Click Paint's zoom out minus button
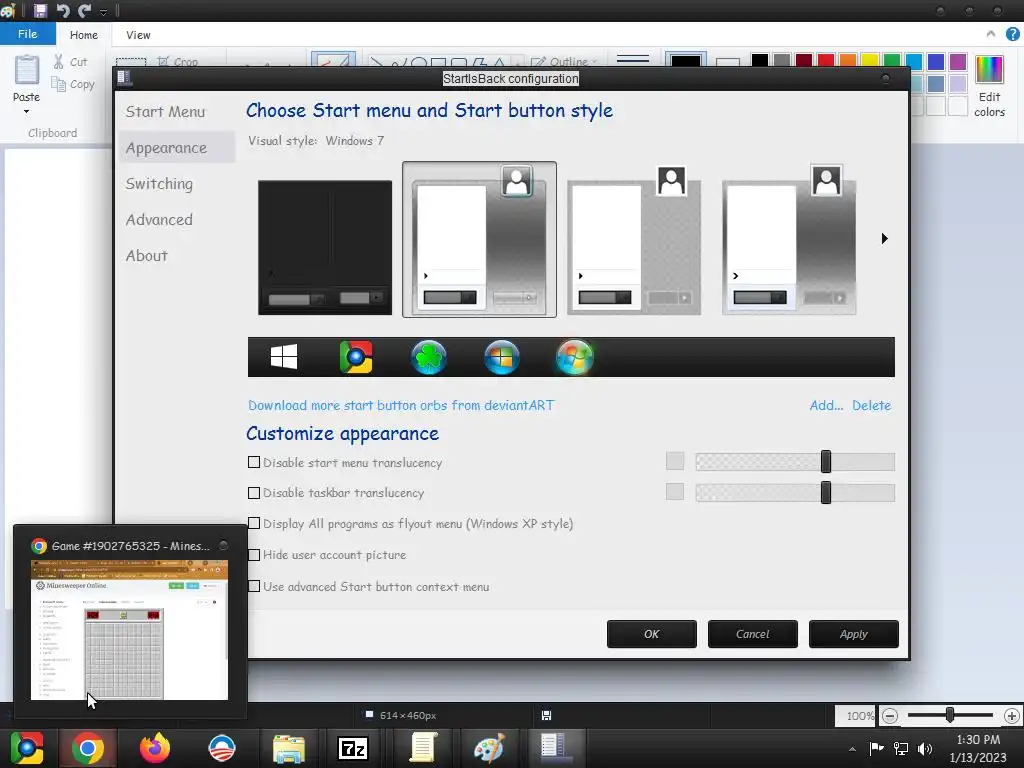1024x768 pixels. pos(889,716)
